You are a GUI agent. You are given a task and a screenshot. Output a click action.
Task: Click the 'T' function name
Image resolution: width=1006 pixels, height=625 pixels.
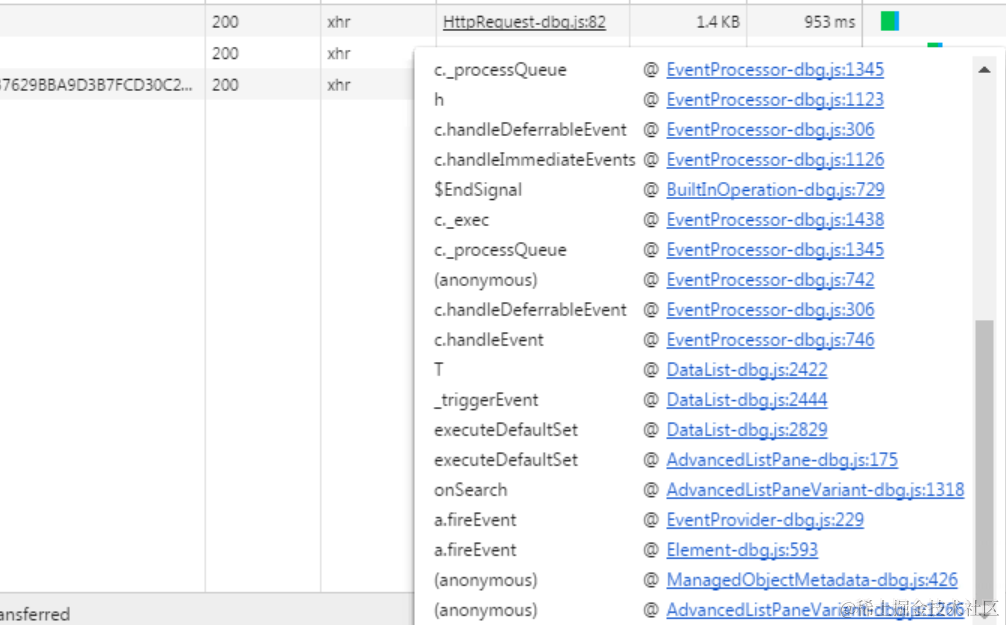pyautogui.click(x=439, y=370)
